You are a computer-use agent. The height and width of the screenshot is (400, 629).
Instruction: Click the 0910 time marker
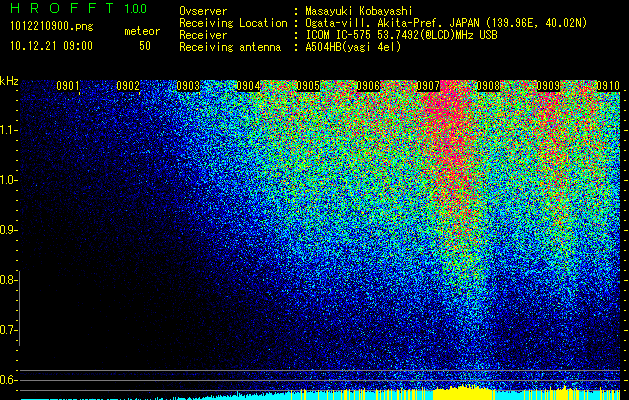[608, 86]
